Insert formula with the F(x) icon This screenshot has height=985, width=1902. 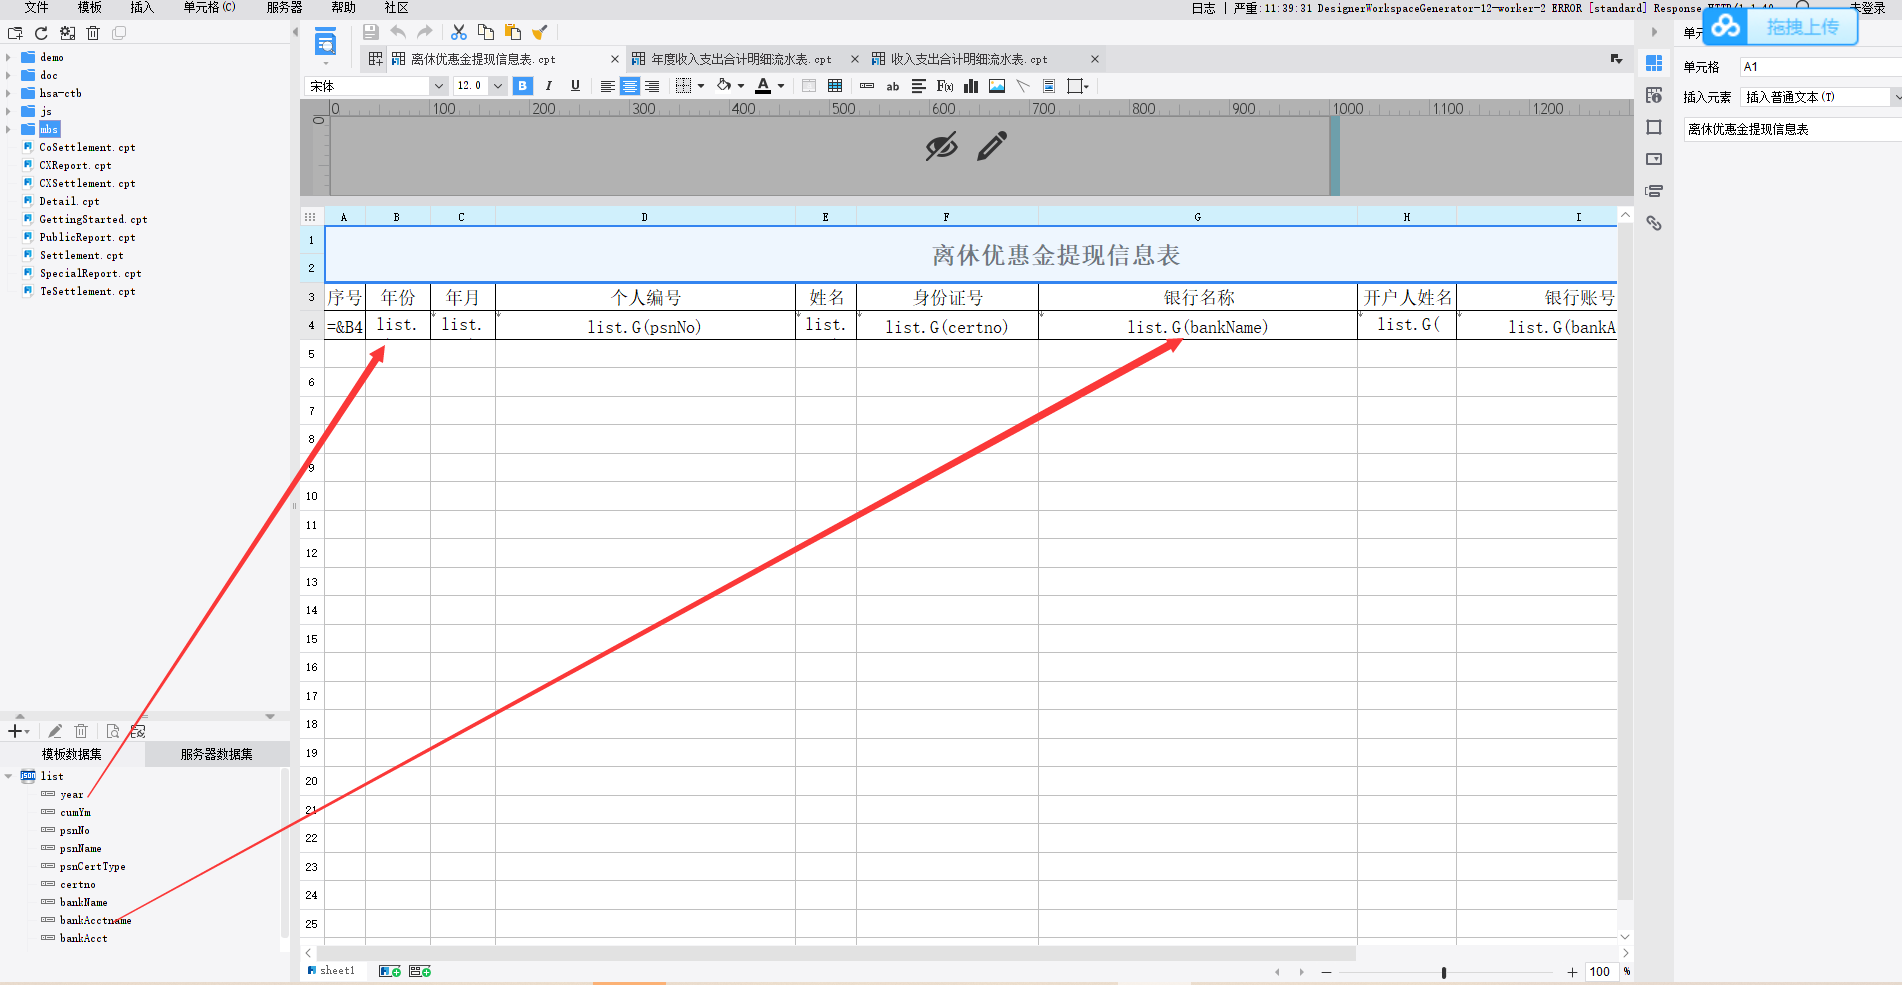(945, 86)
